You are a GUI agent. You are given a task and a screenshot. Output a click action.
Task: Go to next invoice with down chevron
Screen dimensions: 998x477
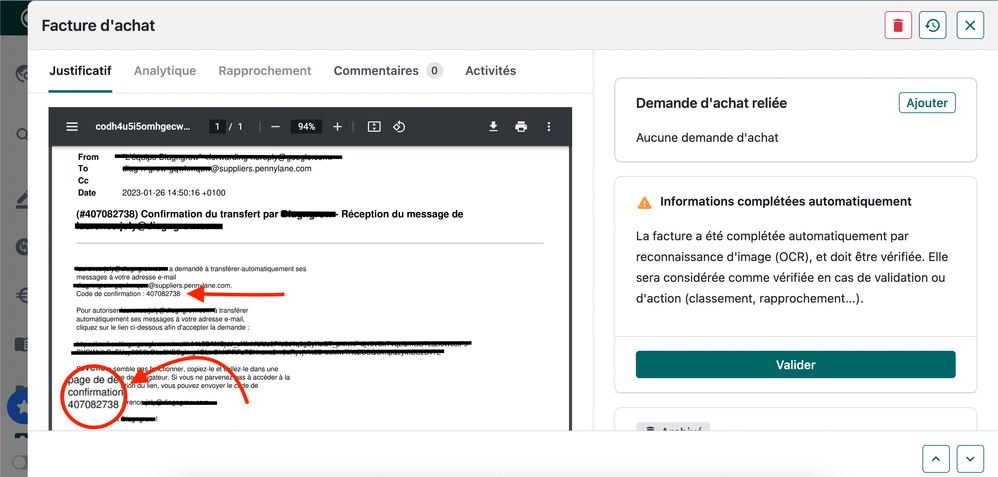(970, 458)
